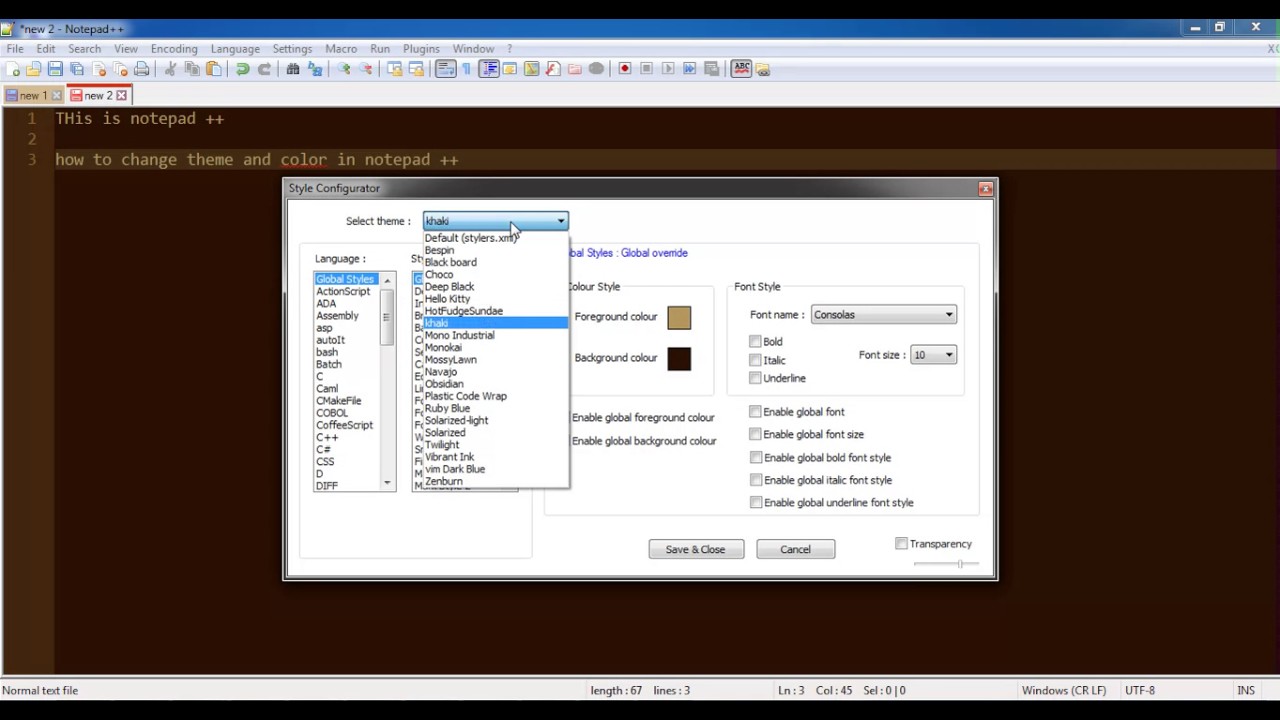Check the Underline font style checkbox
Viewport: 1280px width, 720px height.
755,378
